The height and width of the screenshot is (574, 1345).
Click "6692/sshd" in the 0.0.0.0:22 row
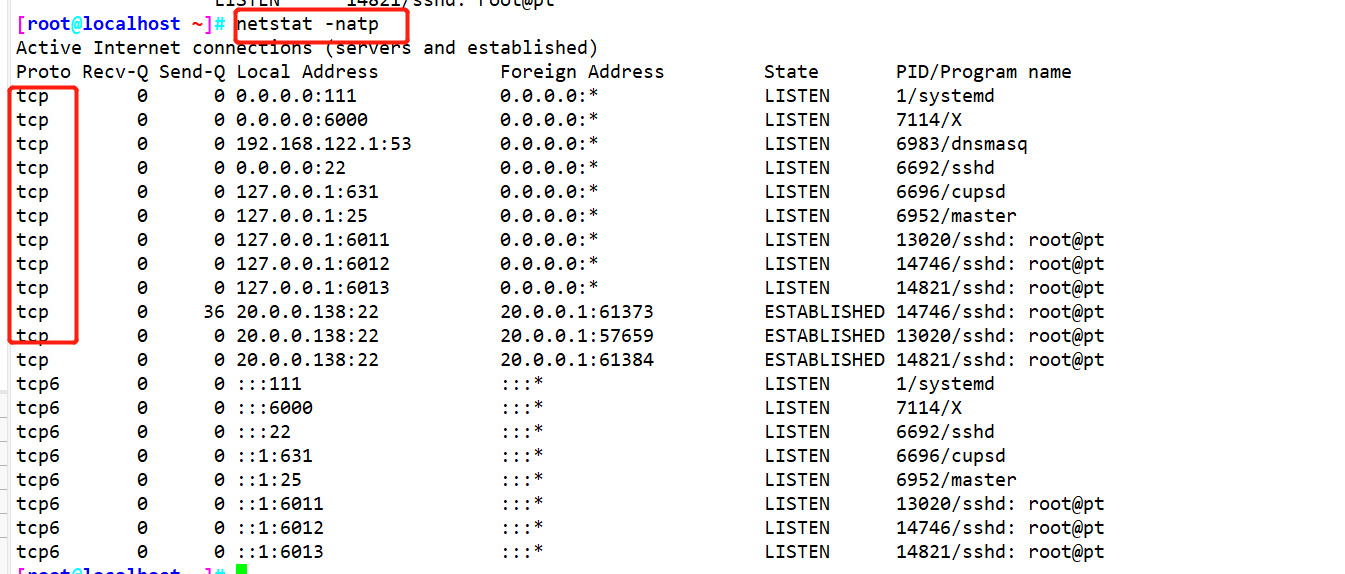[945, 168]
